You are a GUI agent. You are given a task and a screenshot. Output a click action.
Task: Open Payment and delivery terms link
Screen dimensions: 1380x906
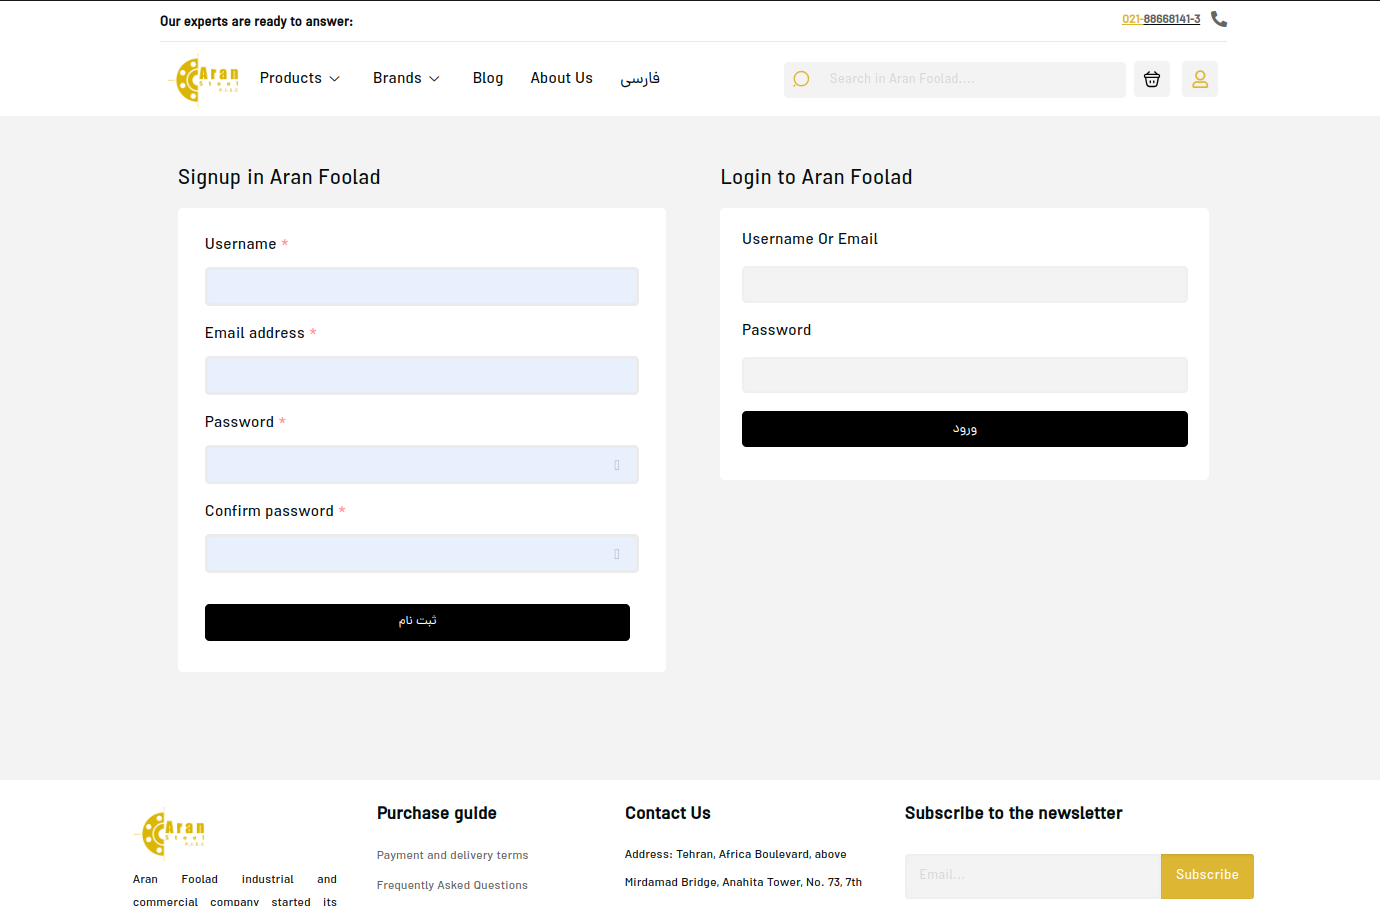click(x=452, y=855)
